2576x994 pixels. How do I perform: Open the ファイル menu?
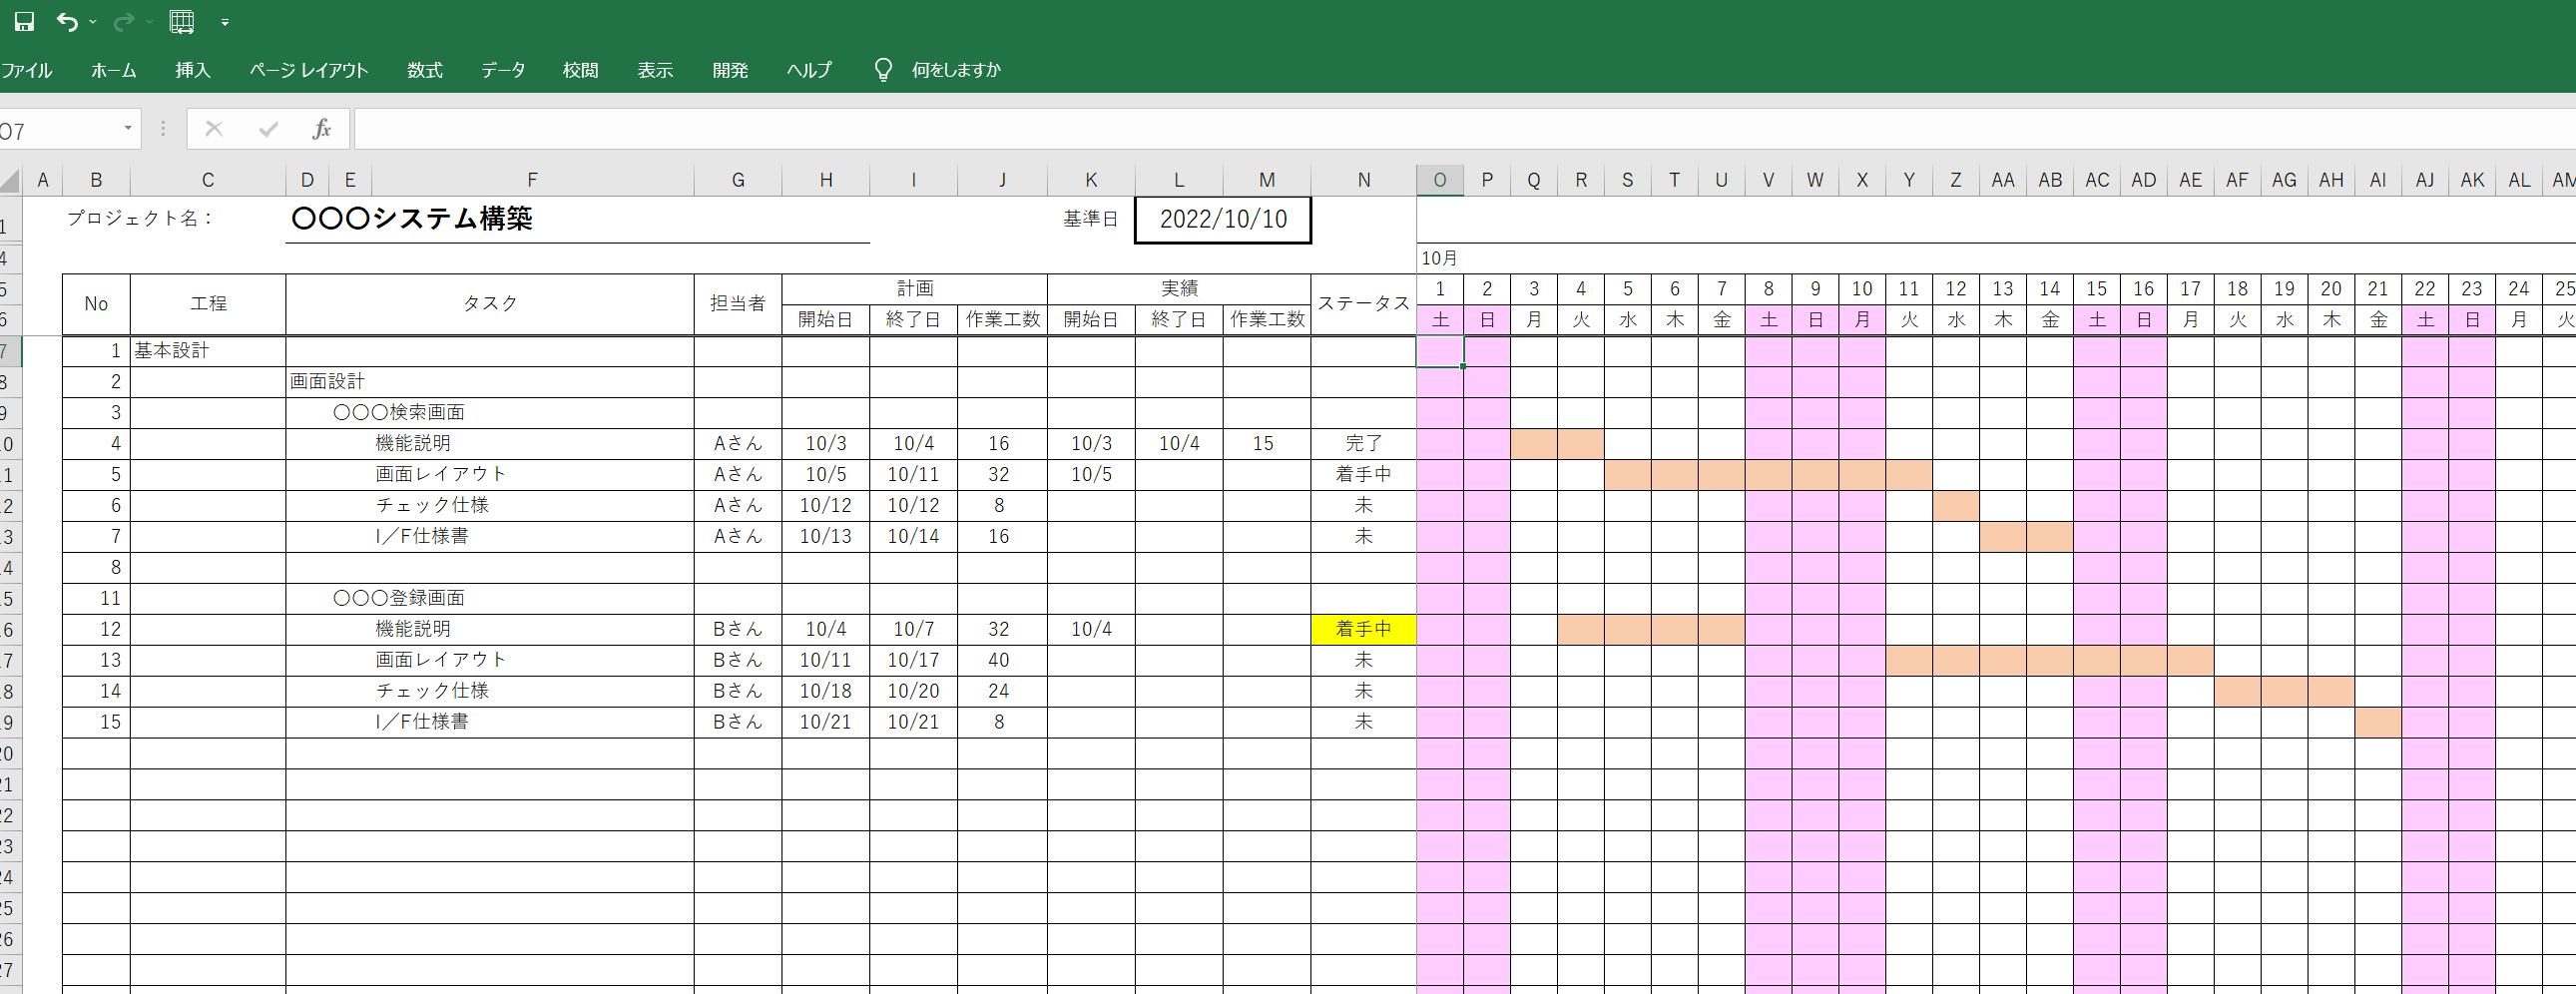(29, 70)
